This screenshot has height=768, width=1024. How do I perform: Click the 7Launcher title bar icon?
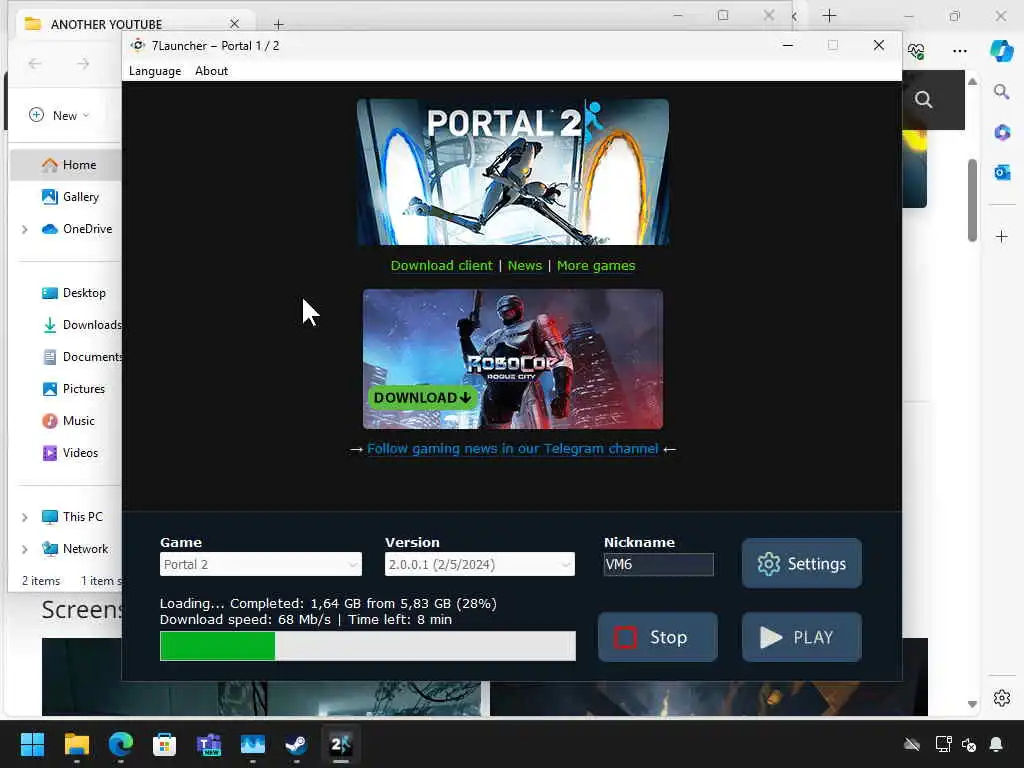pos(138,45)
